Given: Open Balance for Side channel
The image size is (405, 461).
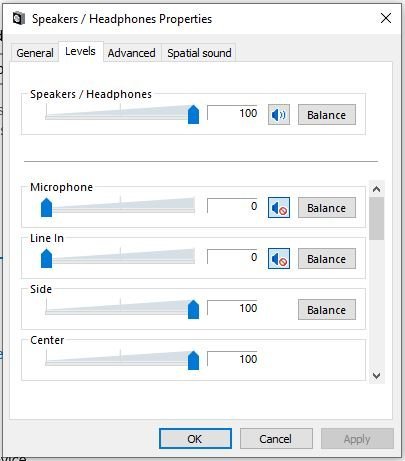Looking at the screenshot, I should click(327, 310).
